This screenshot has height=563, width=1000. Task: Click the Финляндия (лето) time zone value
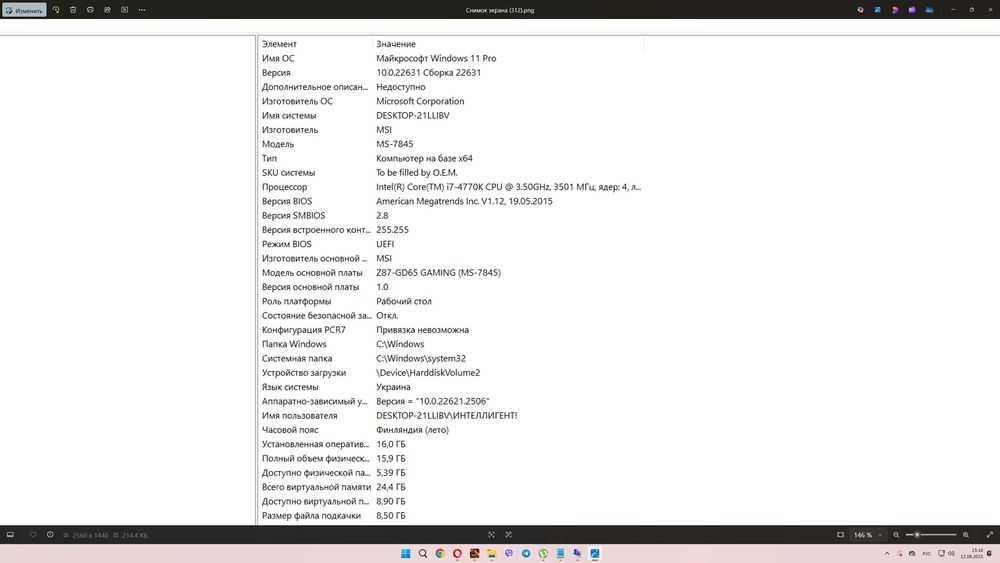click(x=412, y=430)
